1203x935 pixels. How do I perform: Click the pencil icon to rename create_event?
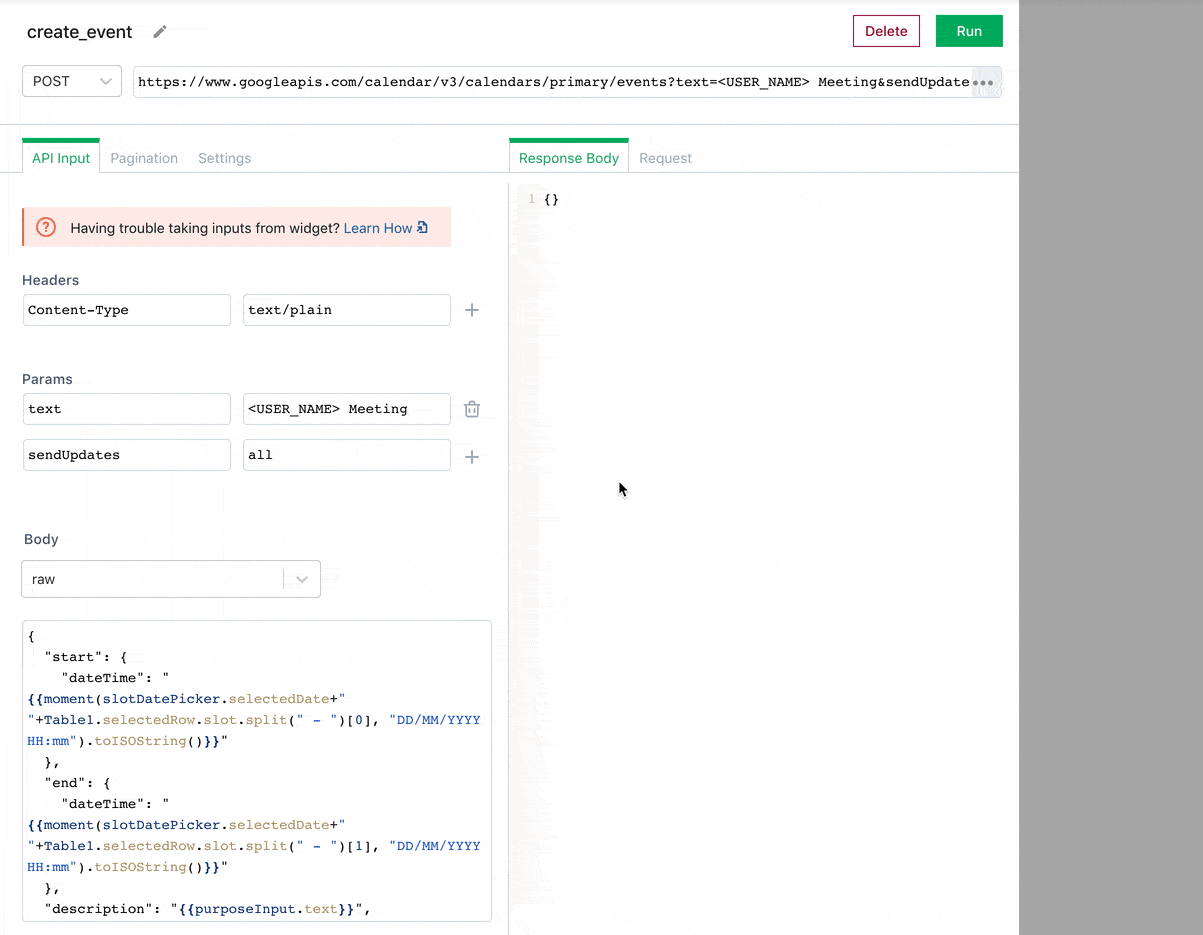160,32
